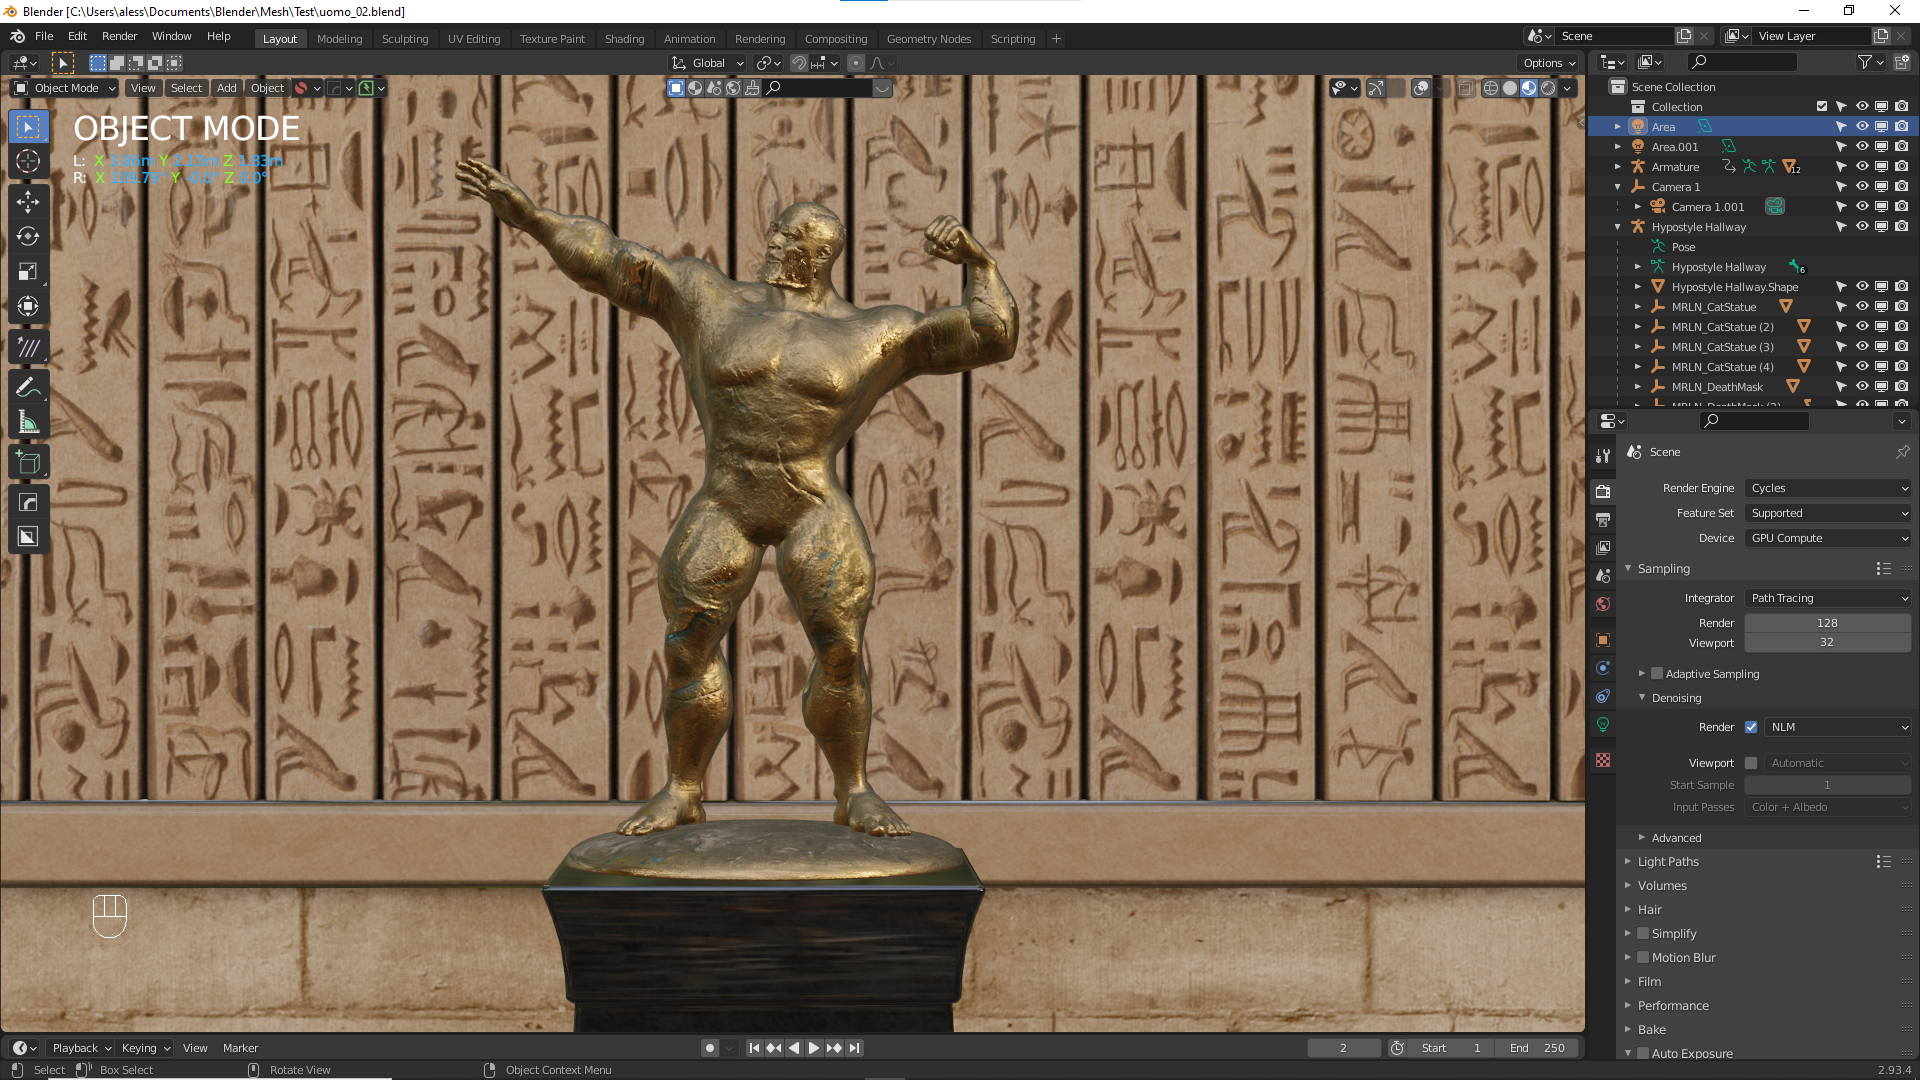Switch to solid viewport shading

coord(1510,88)
